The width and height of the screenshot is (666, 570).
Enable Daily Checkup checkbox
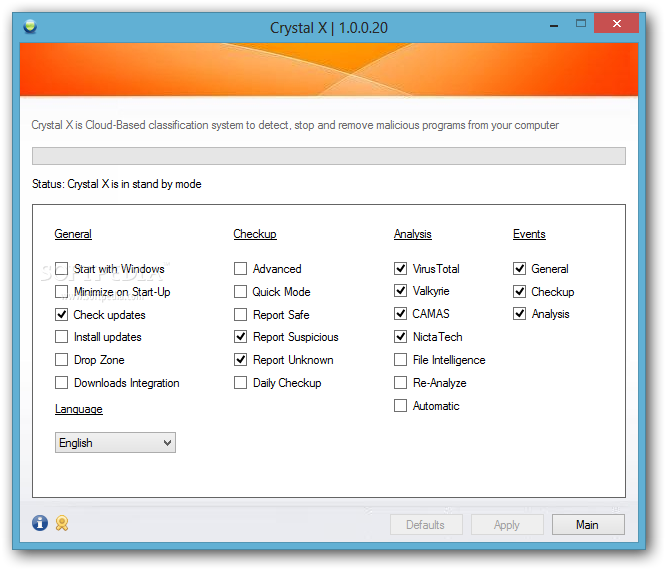click(240, 382)
